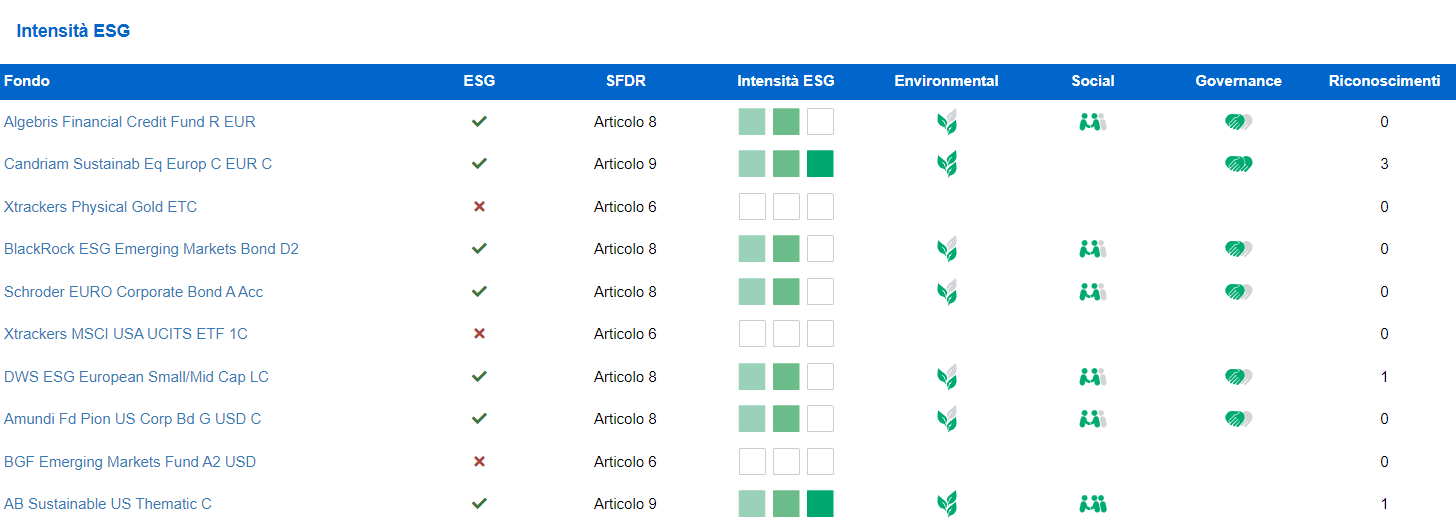Click Social icon in DWS ESG row
1456x526 pixels.
click(1092, 377)
